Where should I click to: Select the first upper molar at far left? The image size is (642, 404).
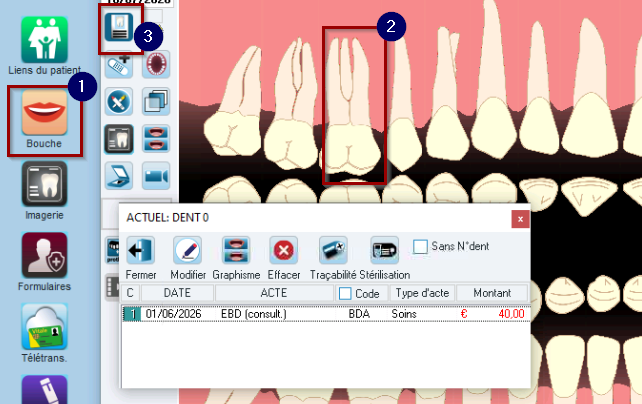233,102
